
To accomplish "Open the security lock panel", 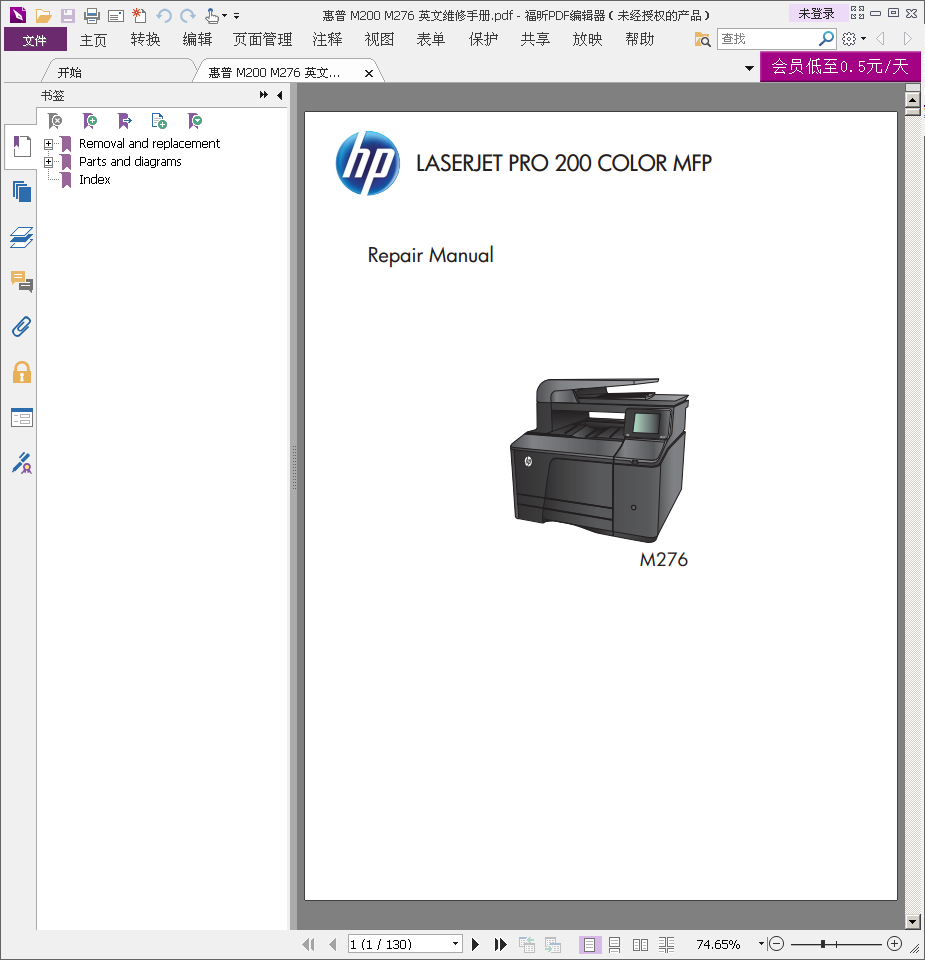I will coord(22,372).
